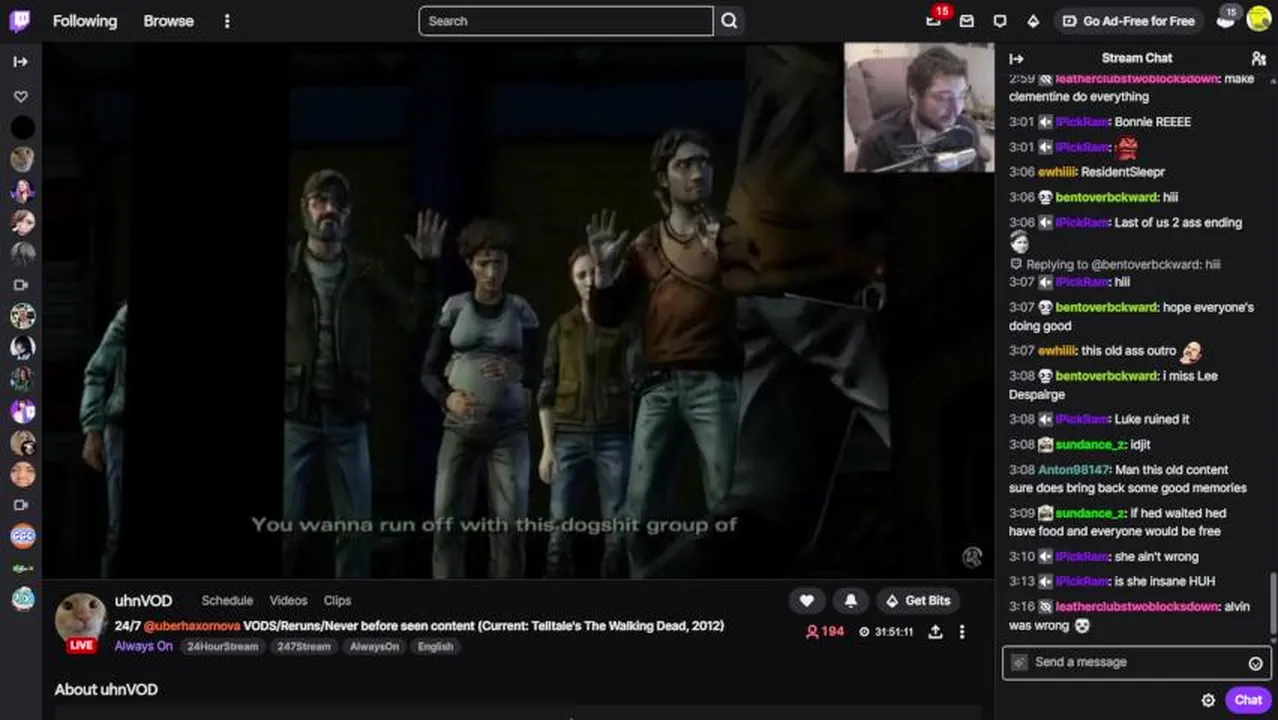The image size is (1278, 720).
Task: Open chat settings gear icon
Action: click(x=1208, y=700)
